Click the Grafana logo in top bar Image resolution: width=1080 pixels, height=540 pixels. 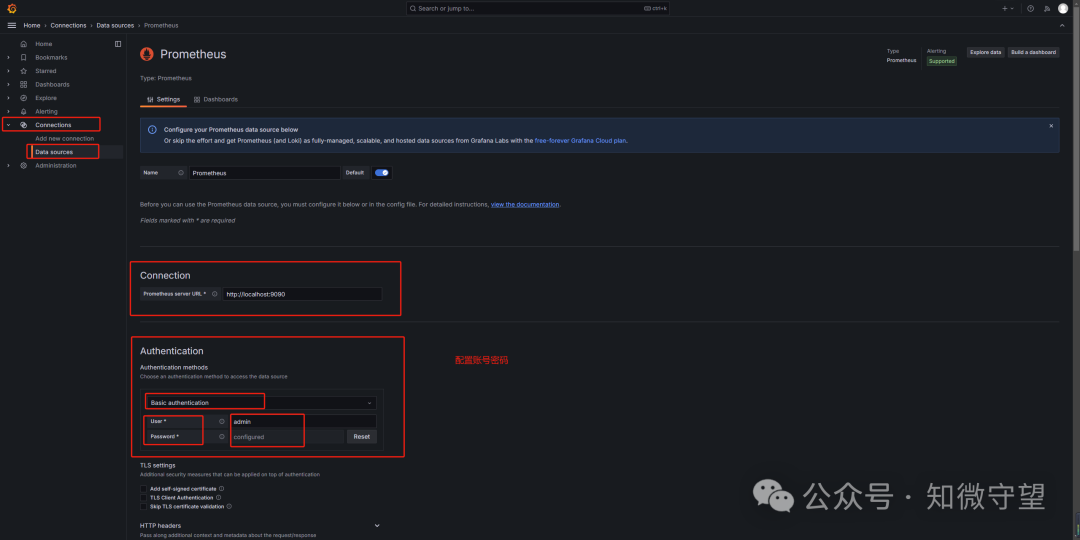point(12,8)
